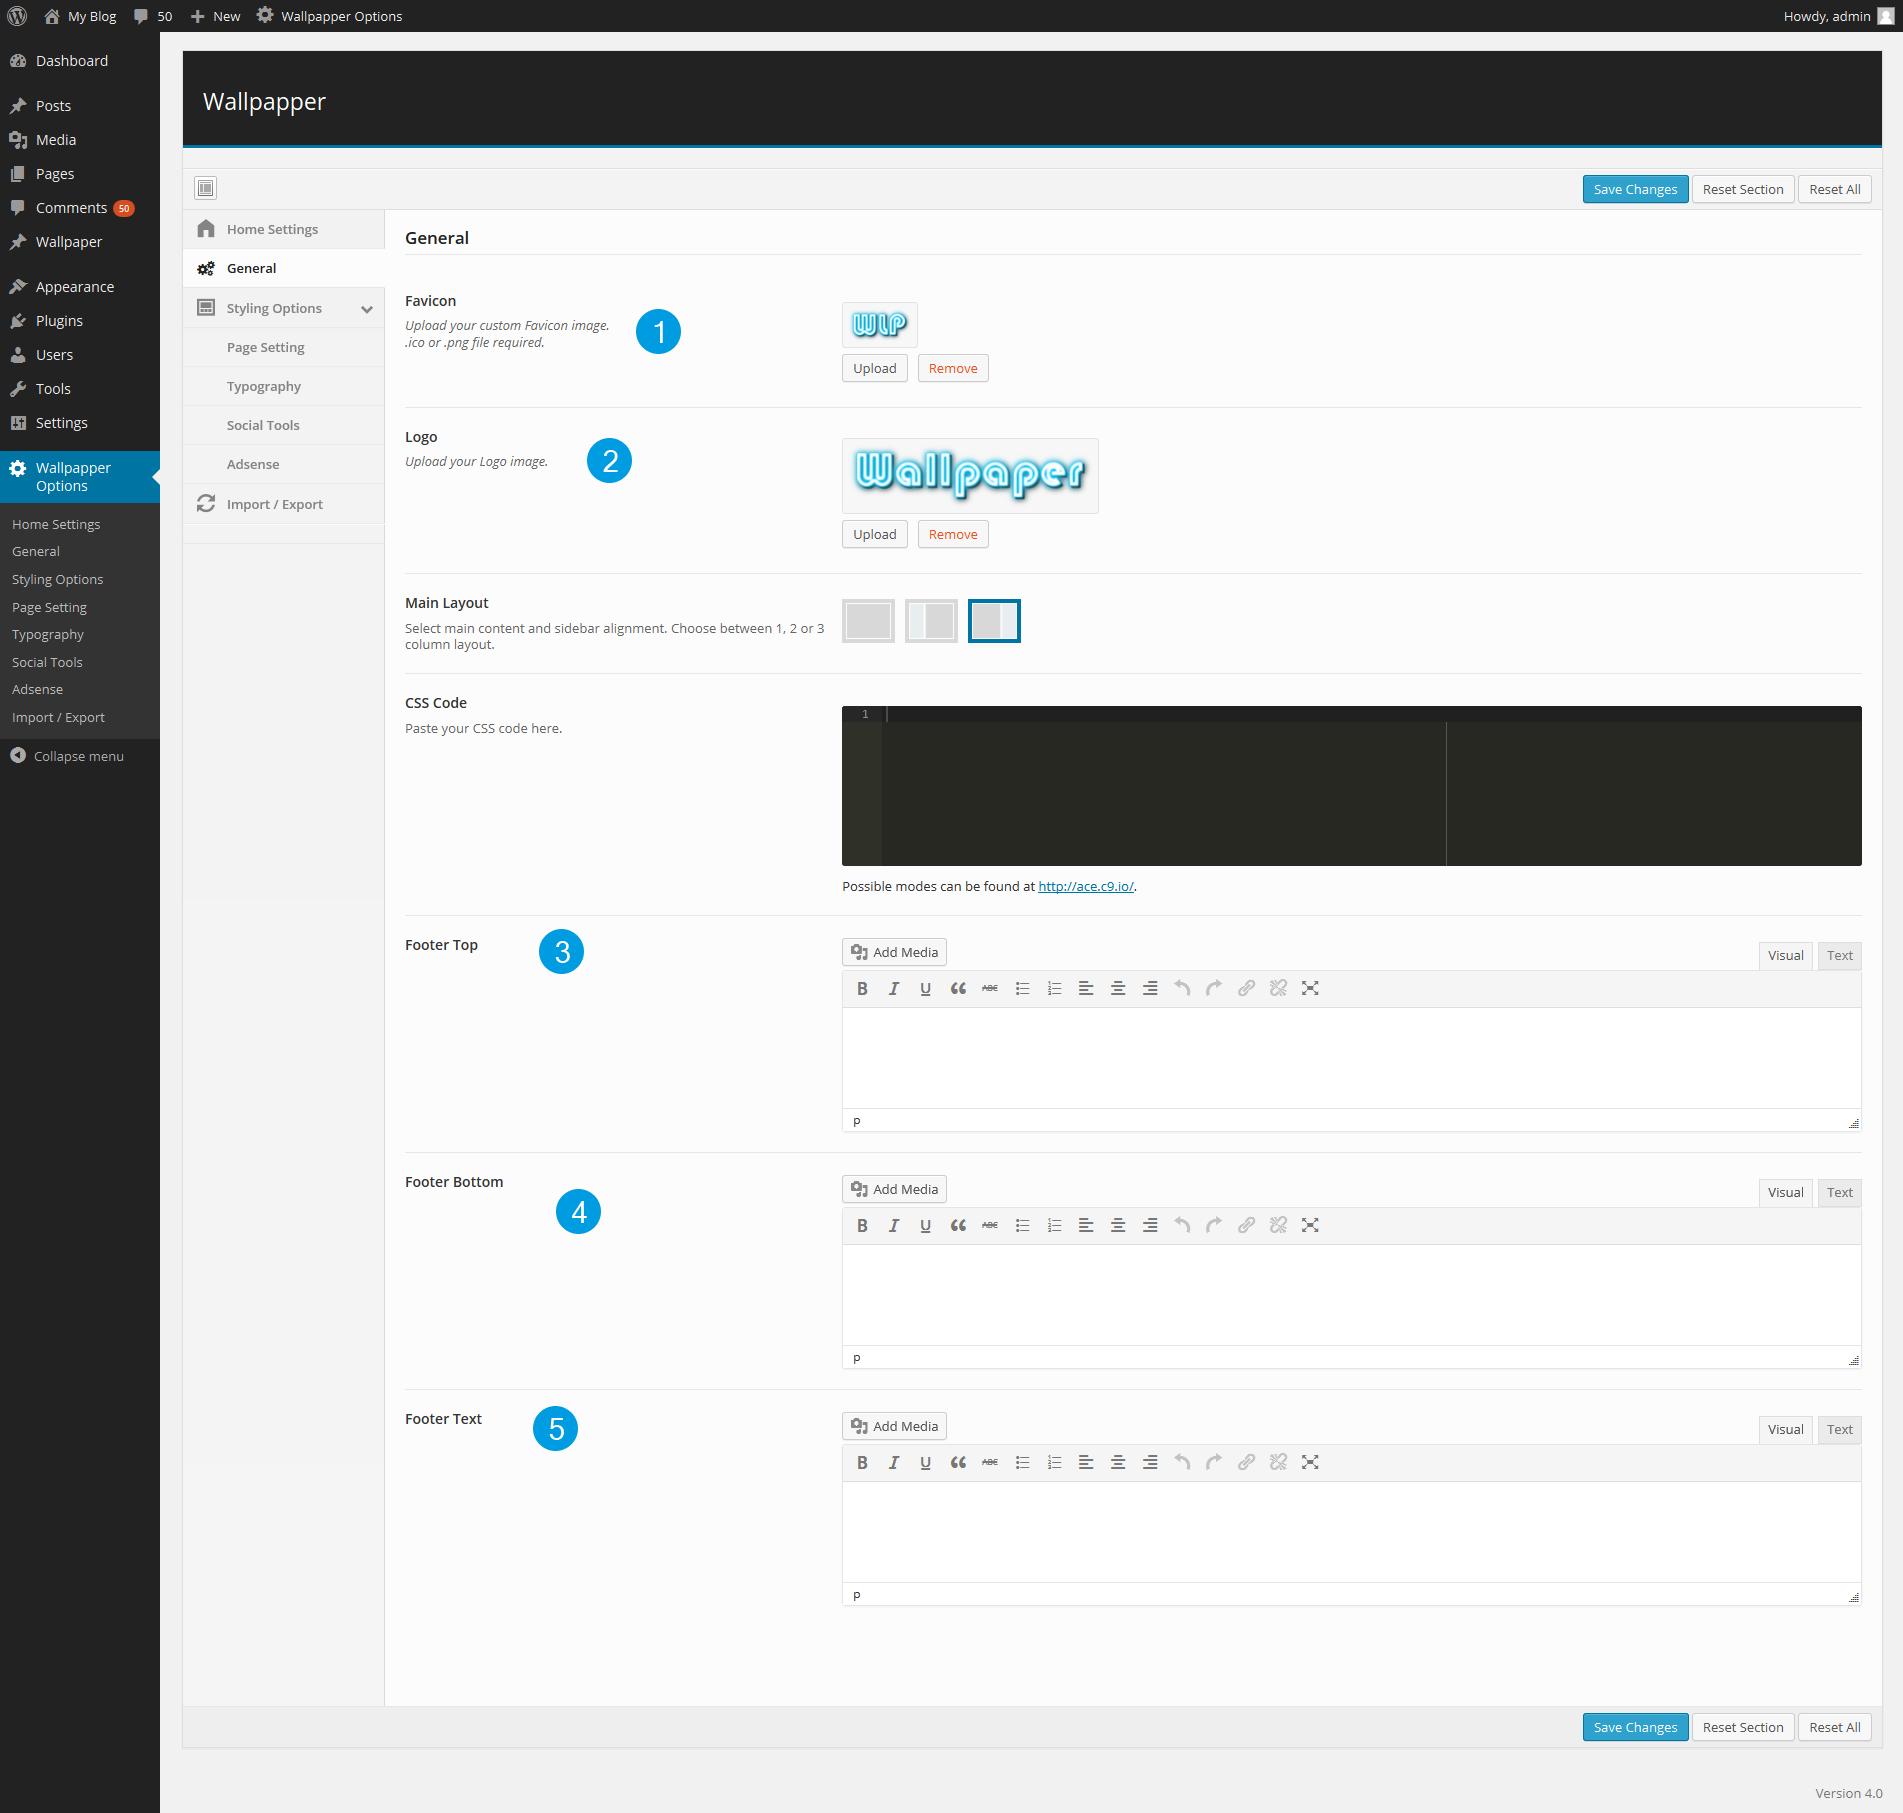1903x1813 pixels.
Task: Click WordPress logo in admin bar
Action: [x=17, y=16]
